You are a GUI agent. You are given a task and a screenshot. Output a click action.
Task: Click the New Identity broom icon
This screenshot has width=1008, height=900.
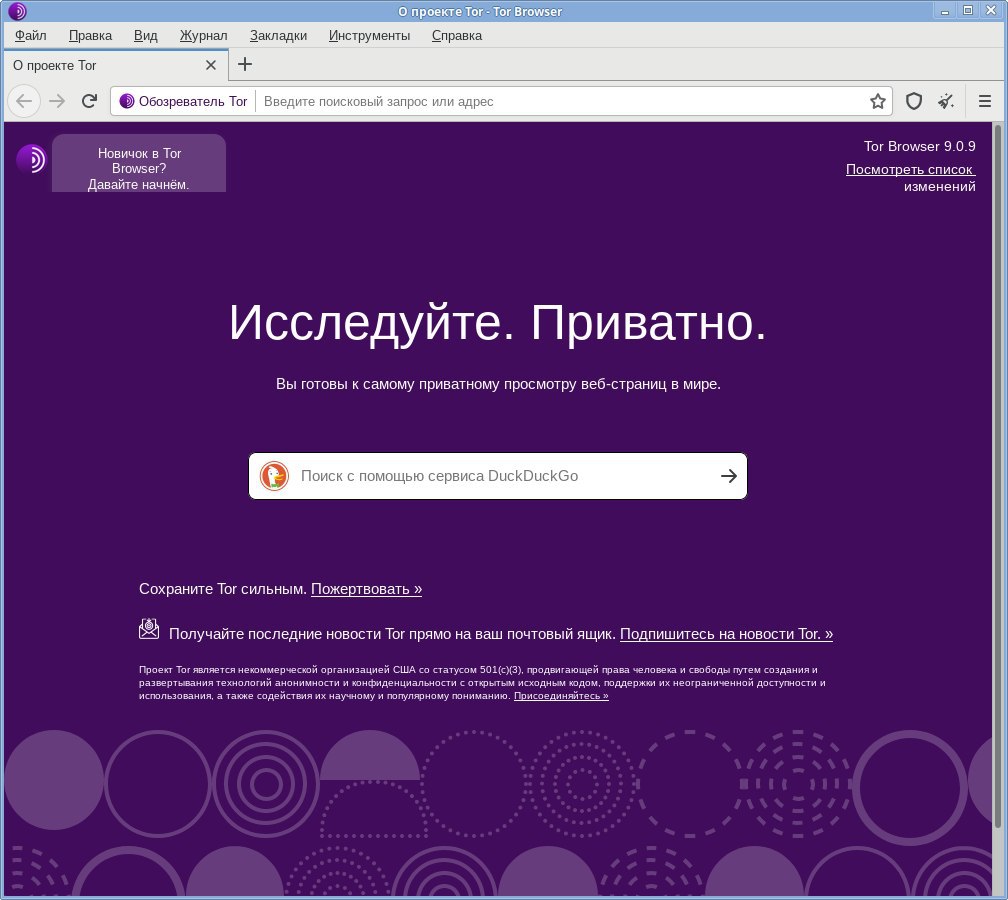[946, 101]
